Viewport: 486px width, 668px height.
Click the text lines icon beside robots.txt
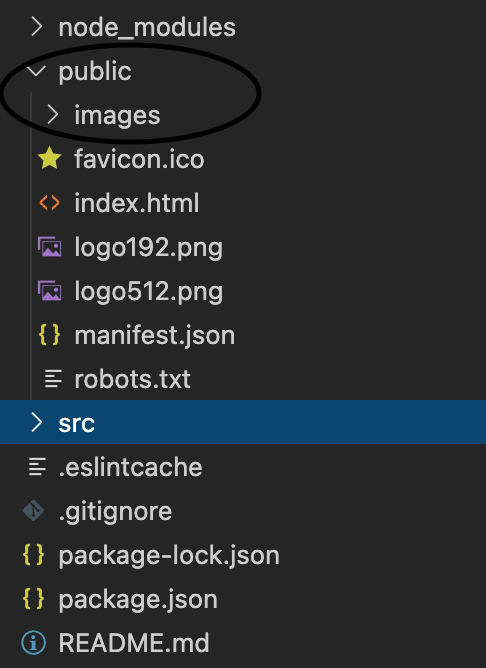54,379
